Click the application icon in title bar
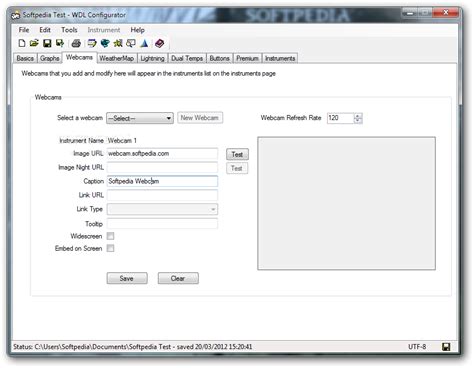Screen dimensions: 474x368 coord(16,15)
